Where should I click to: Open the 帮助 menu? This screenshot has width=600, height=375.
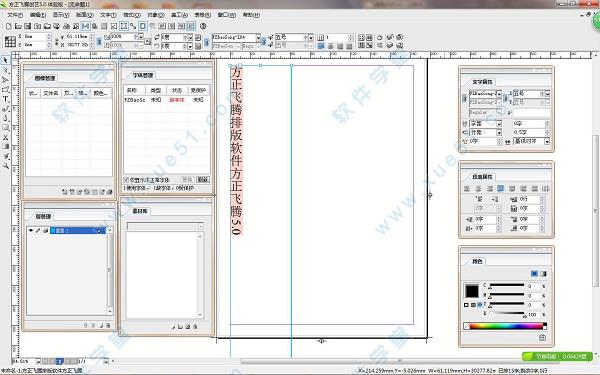point(251,15)
